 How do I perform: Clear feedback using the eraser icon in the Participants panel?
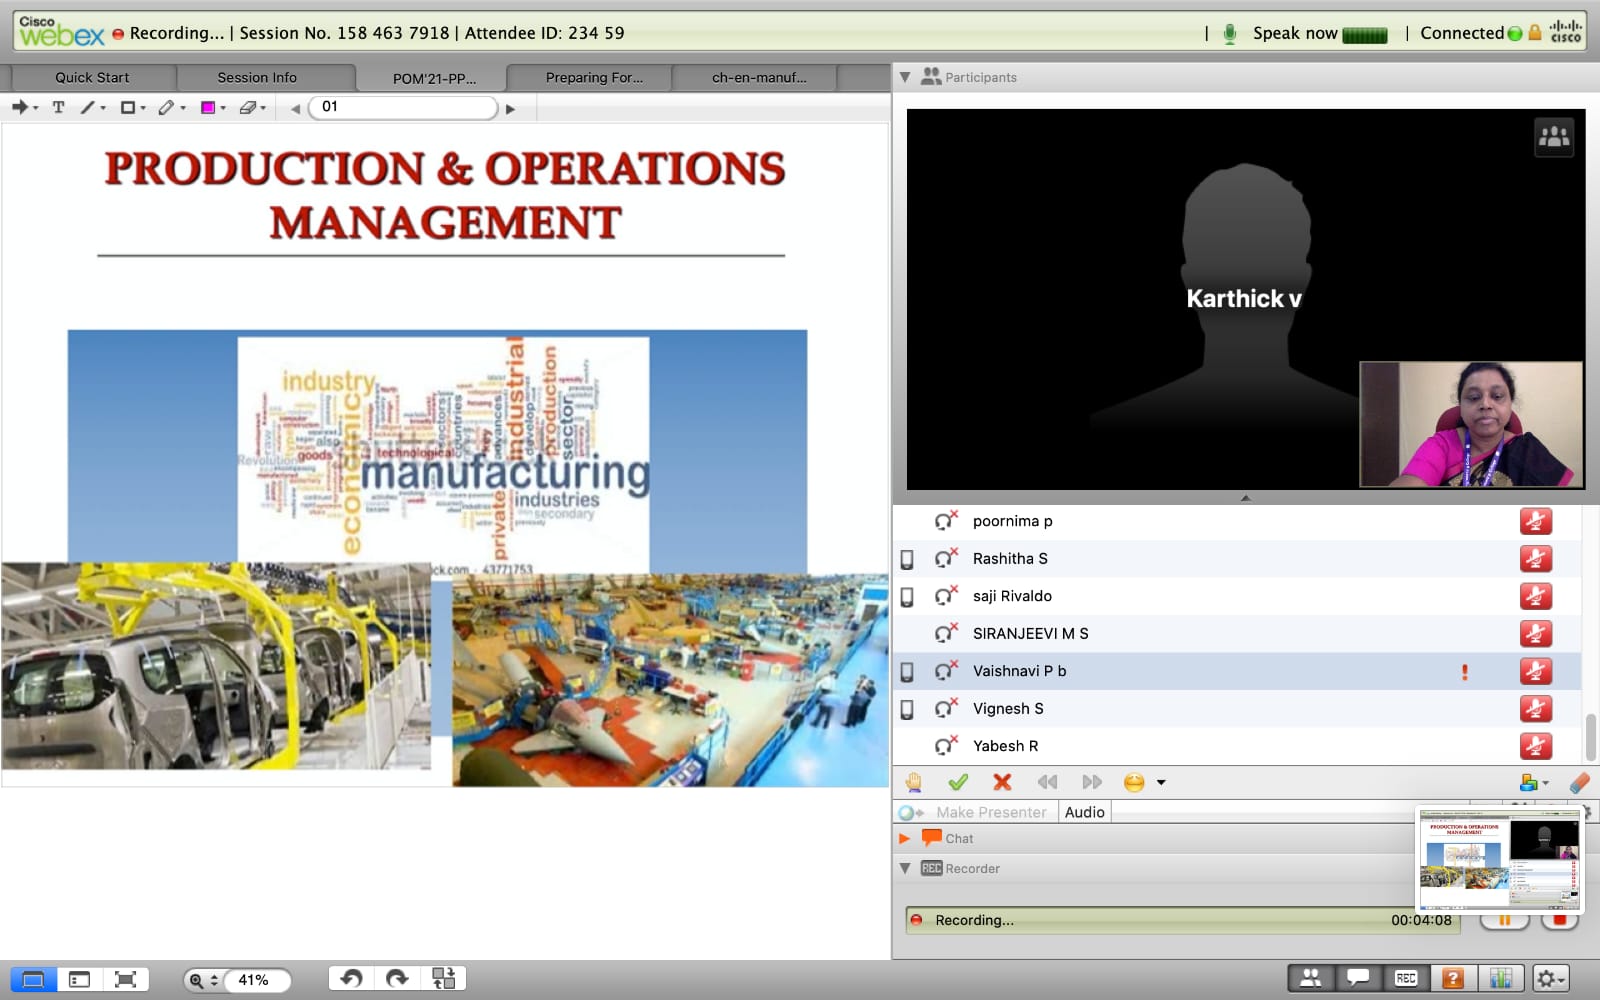(x=1579, y=782)
